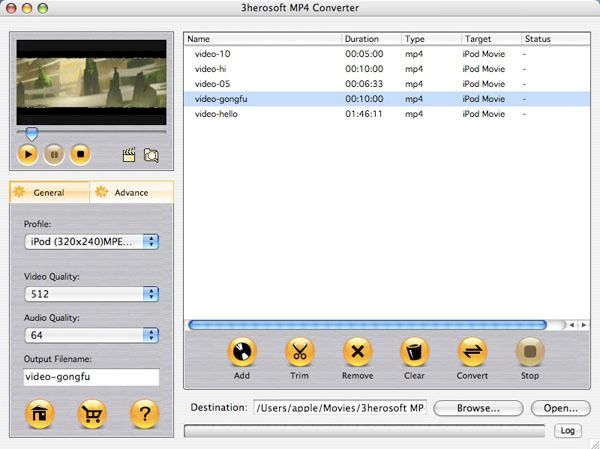Open help with the question mark icon
The width and height of the screenshot is (600, 449).
(x=145, y=414)
